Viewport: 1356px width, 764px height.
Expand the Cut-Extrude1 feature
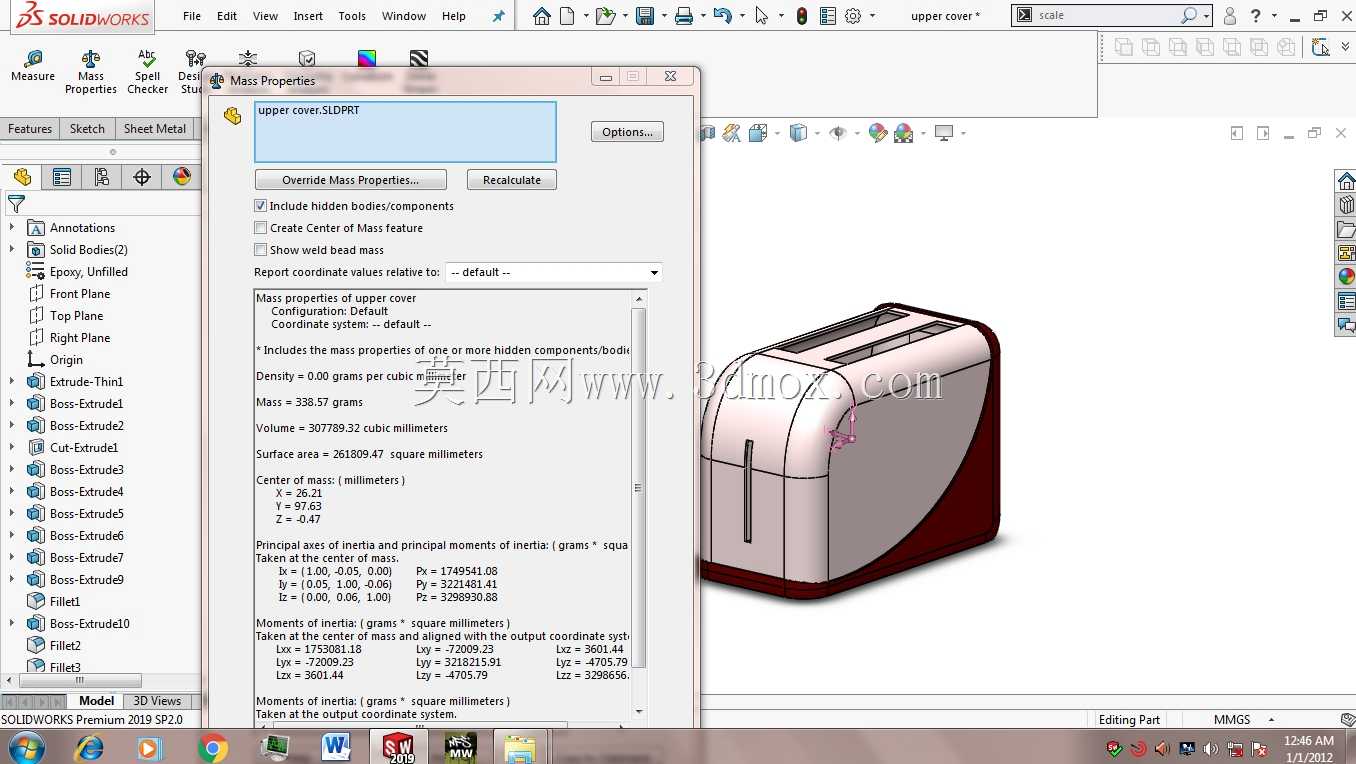click(x=12, y=448)
